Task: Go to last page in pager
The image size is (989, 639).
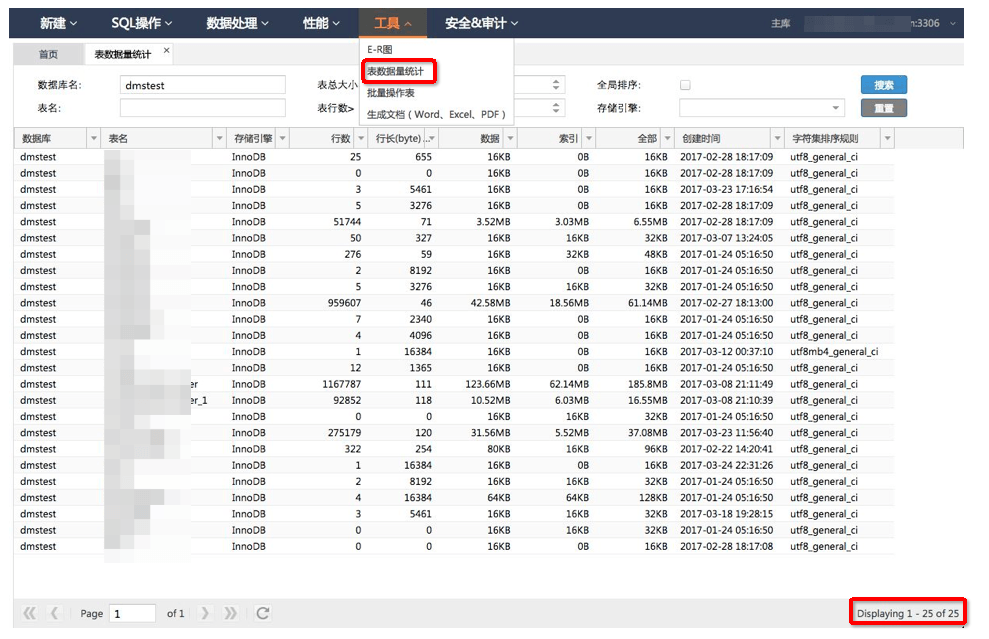Action: [230, 613]
